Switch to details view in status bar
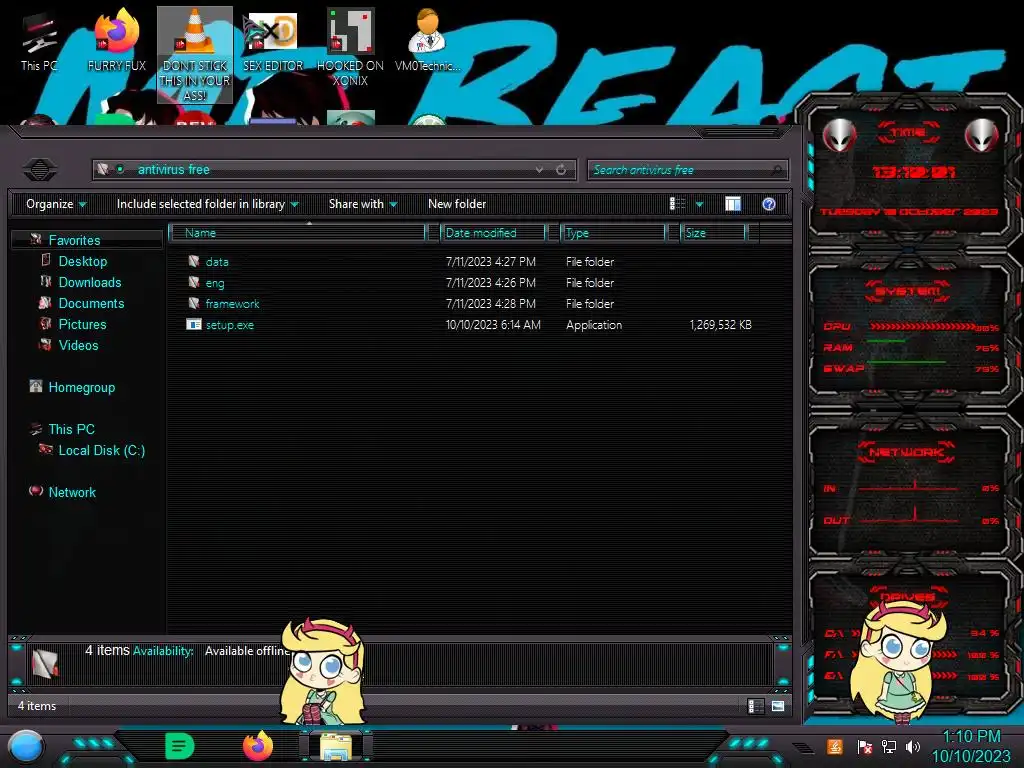Viewport: 1024px width, 768px height. pos(755,706)
